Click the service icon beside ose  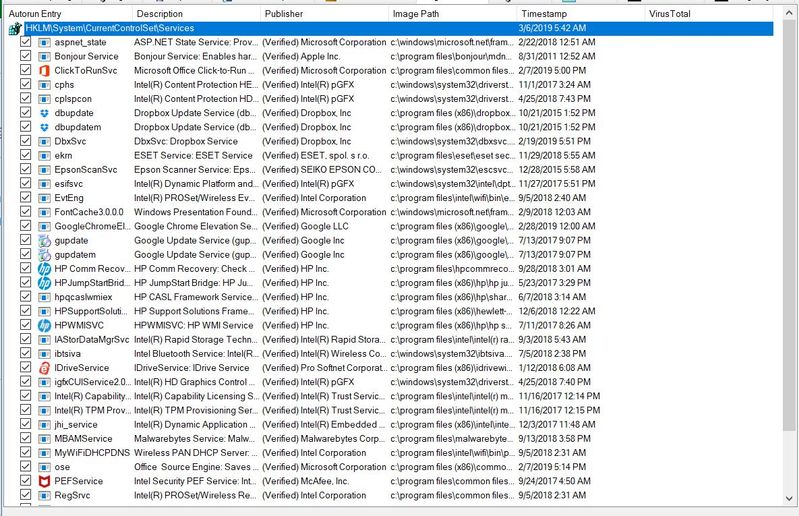(x=44, y=467)
